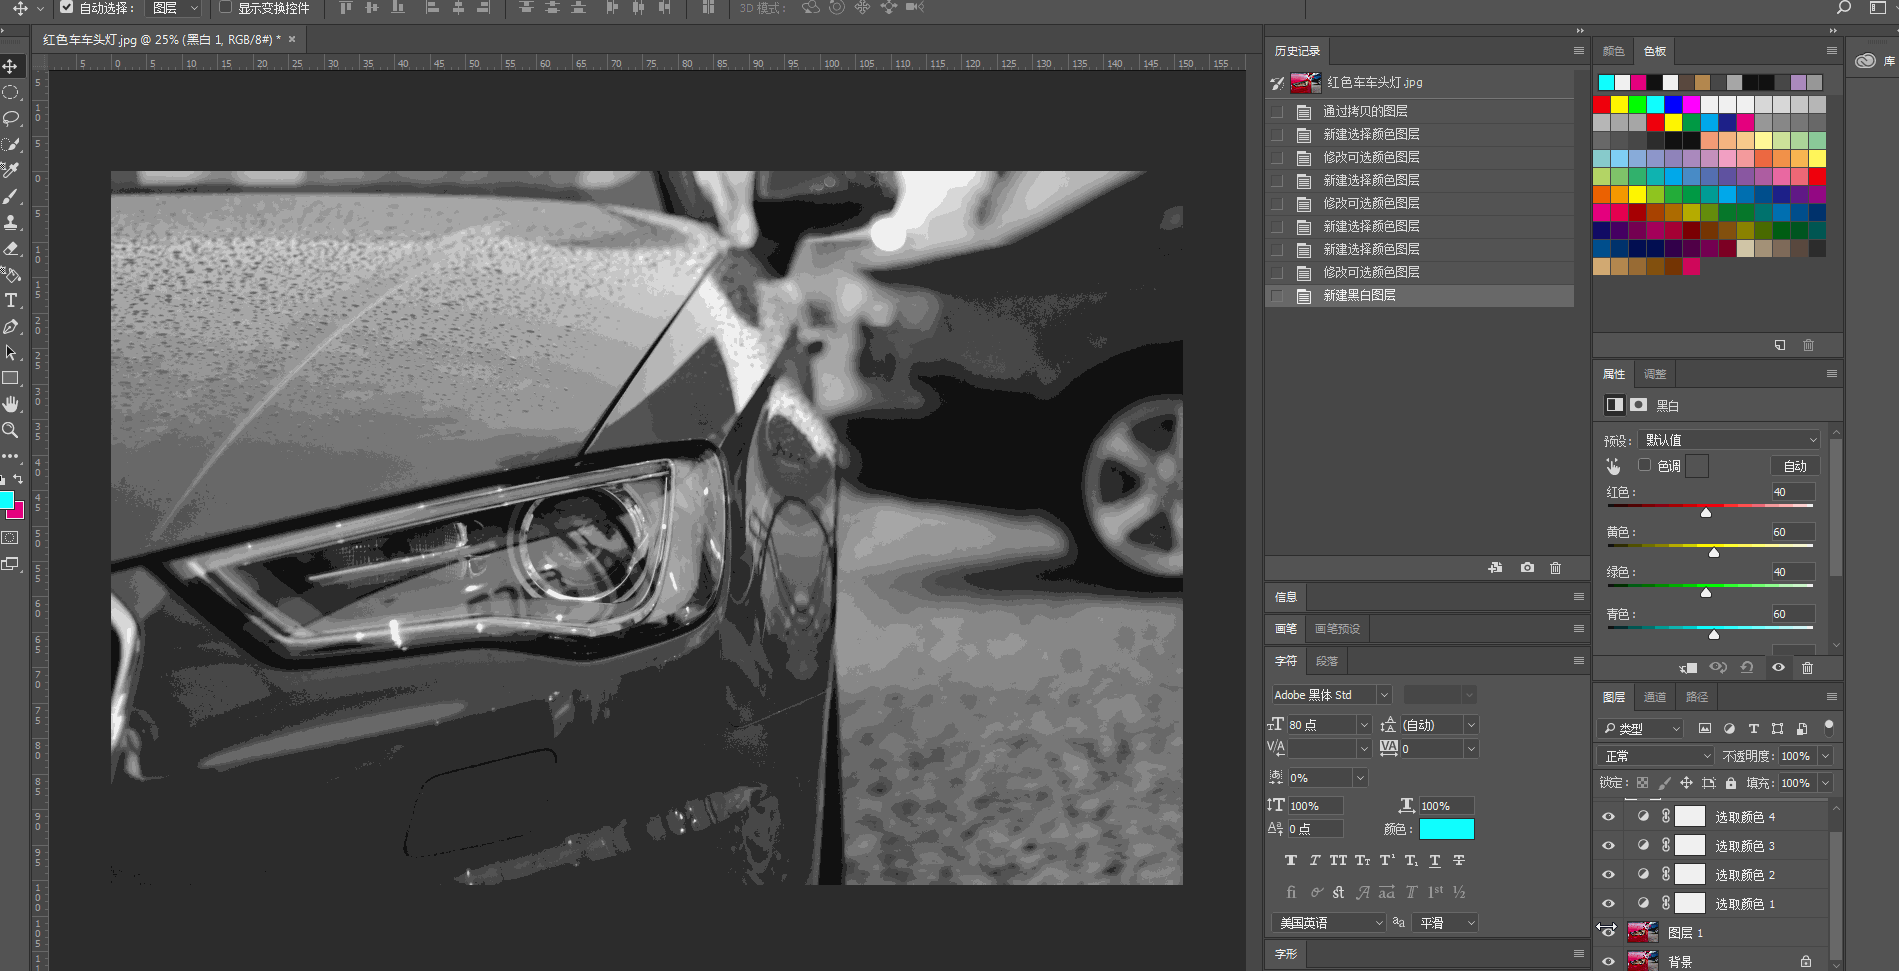Select the Rectangle shape tool

(11, 378)
